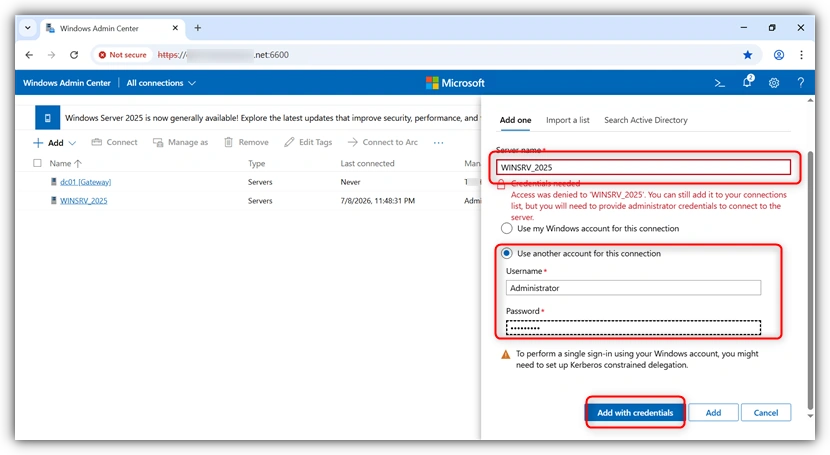830x455 pixels.
Task: Open the WINSRV_2025 connection link
Action: [84, 201]
